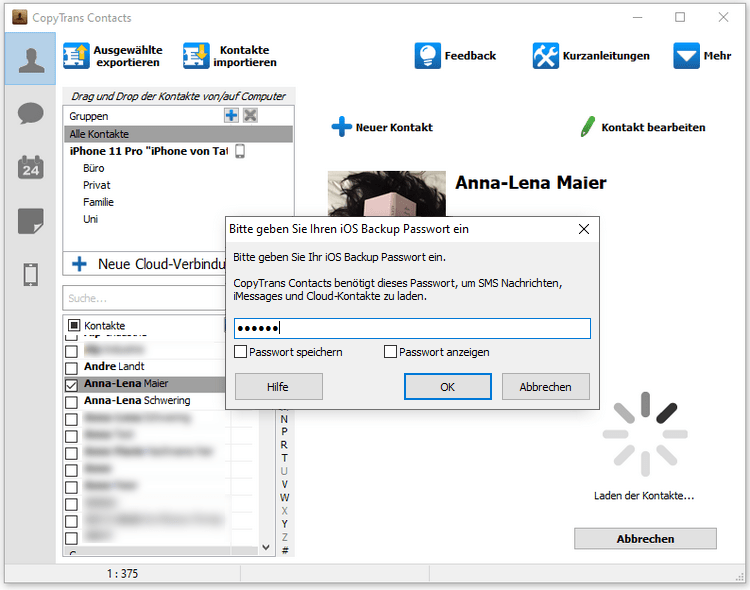Jump to letter W in alphabet index

click(x=284, y=498)
